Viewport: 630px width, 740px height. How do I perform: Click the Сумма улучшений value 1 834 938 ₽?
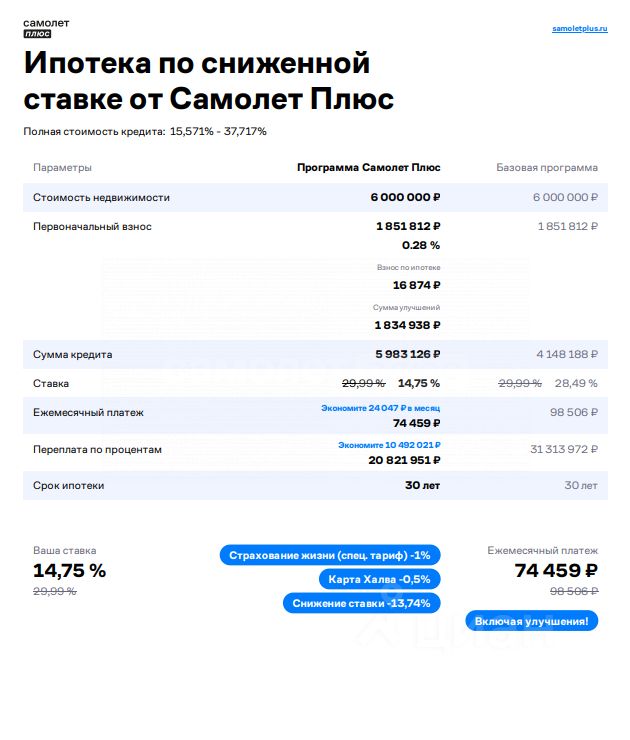(x=407, y=325)
